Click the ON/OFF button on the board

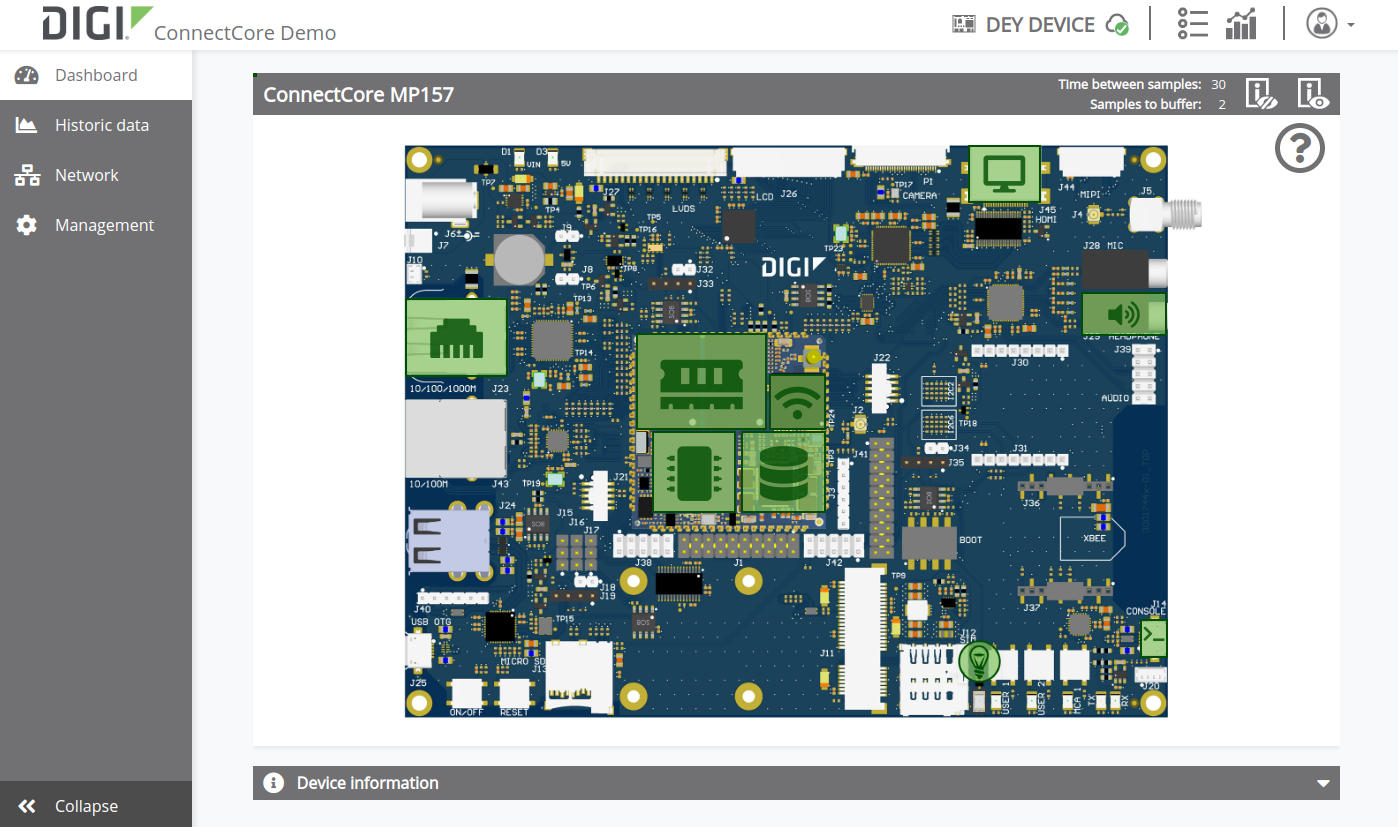click(x=466, y=693)
